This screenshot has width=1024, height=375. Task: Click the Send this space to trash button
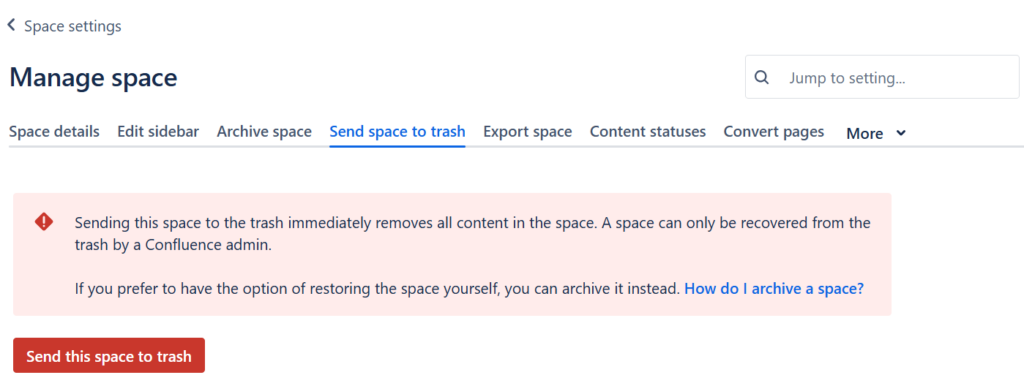click(x=109, y=356)
